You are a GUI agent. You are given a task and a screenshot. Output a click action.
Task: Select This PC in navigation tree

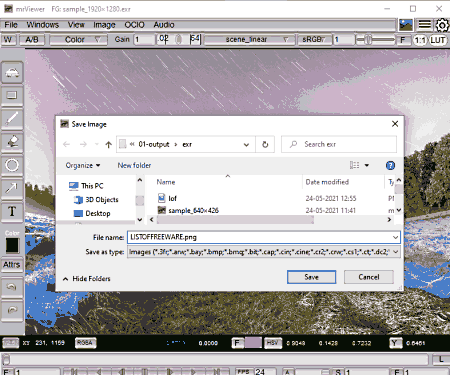[x=86, y=186]
